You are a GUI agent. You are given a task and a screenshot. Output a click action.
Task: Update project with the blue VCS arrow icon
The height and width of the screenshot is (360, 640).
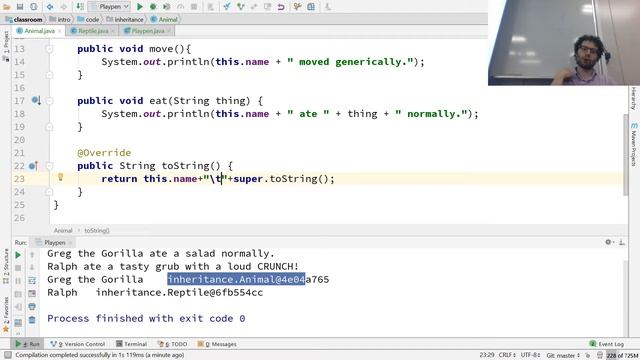click(x=227, y=7)
